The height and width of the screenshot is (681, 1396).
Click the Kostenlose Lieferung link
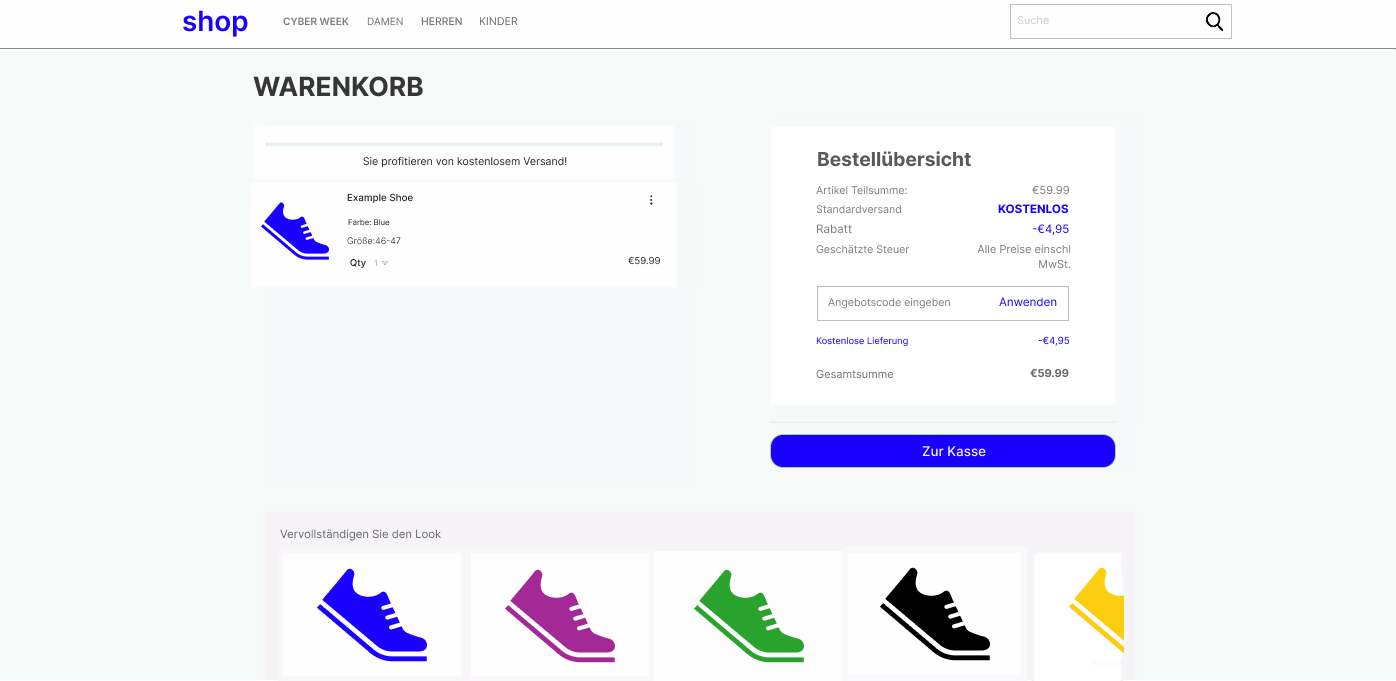click(x=862, y=341)
